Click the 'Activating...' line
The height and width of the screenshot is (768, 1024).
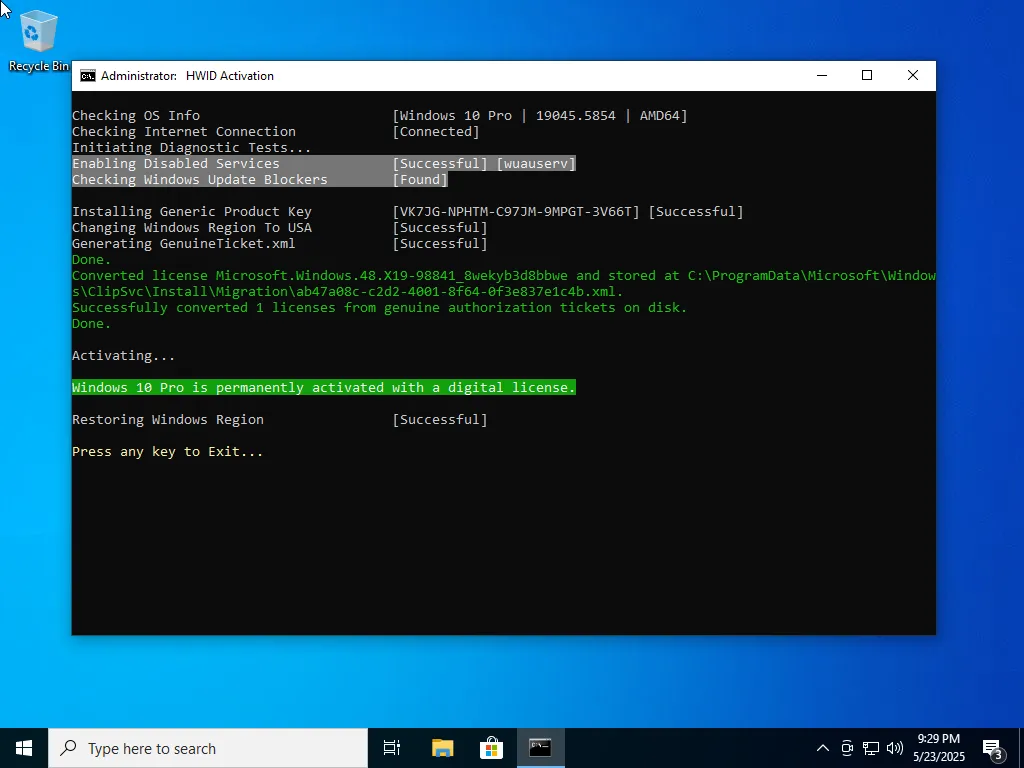tap(123, 356)
